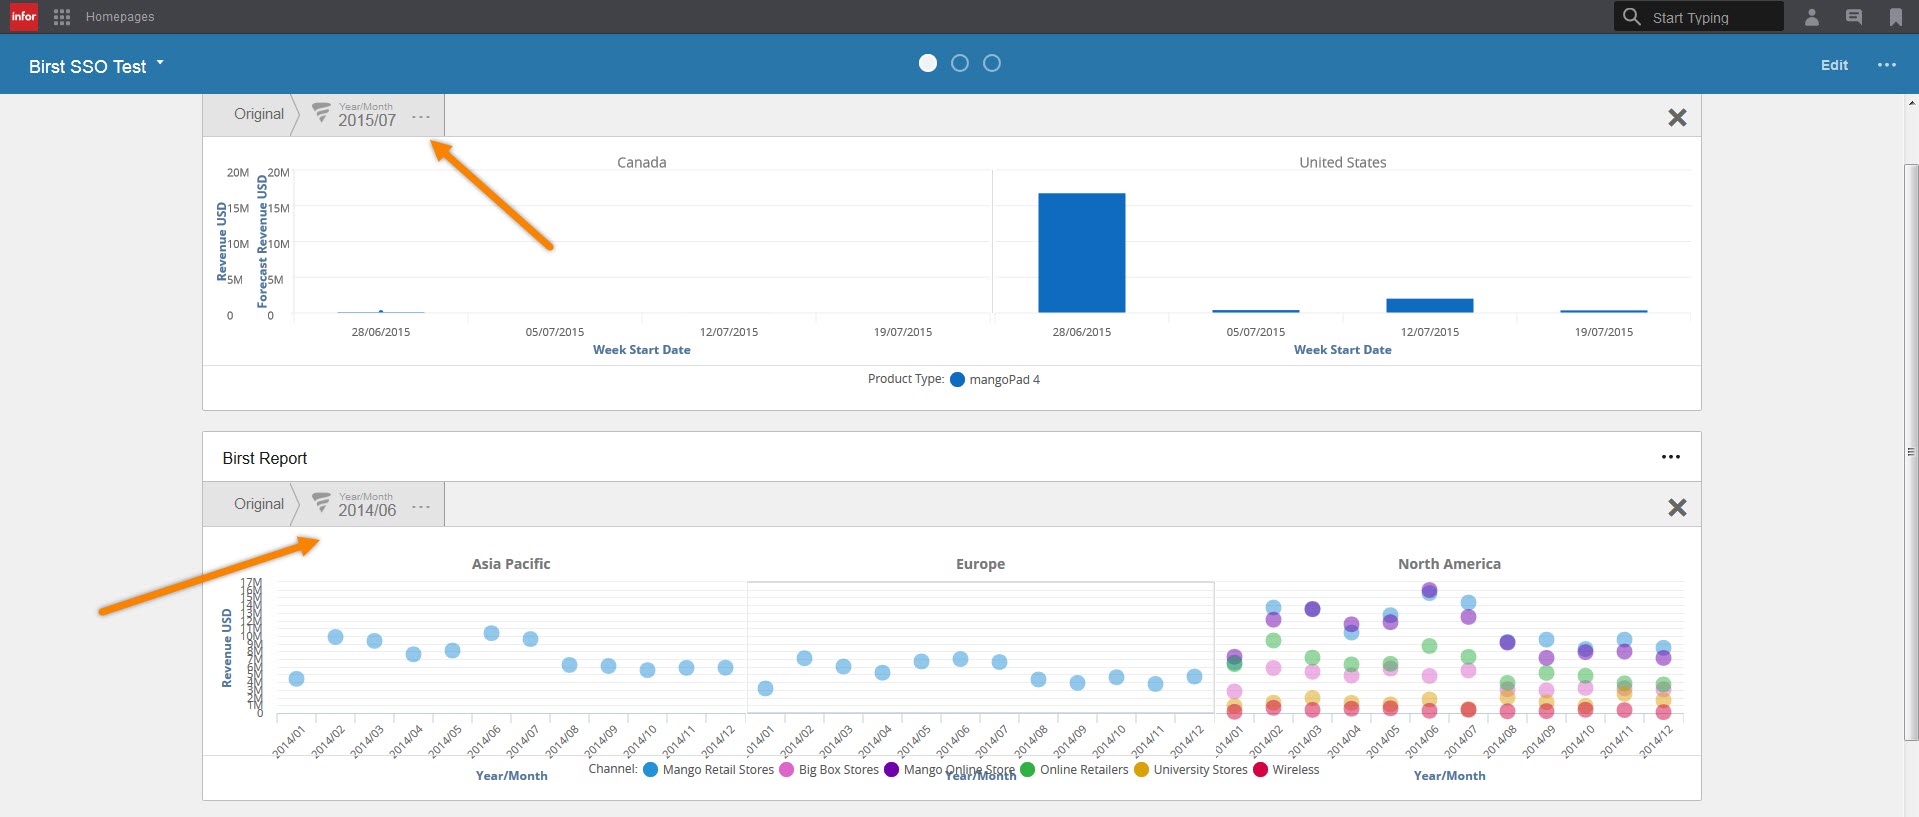Click the Asia Pacific chart heading
The height and width of the screenshot is (817, 1919).
[x=511, y=564]
